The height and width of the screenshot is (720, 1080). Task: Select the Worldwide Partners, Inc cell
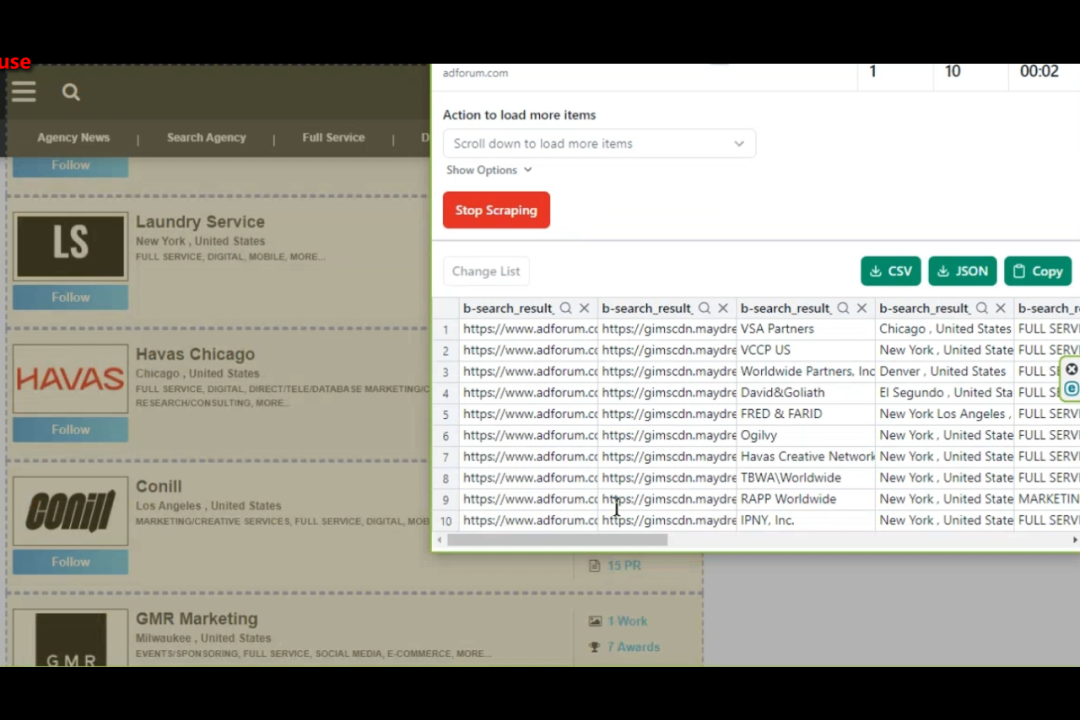coord(806,372)
